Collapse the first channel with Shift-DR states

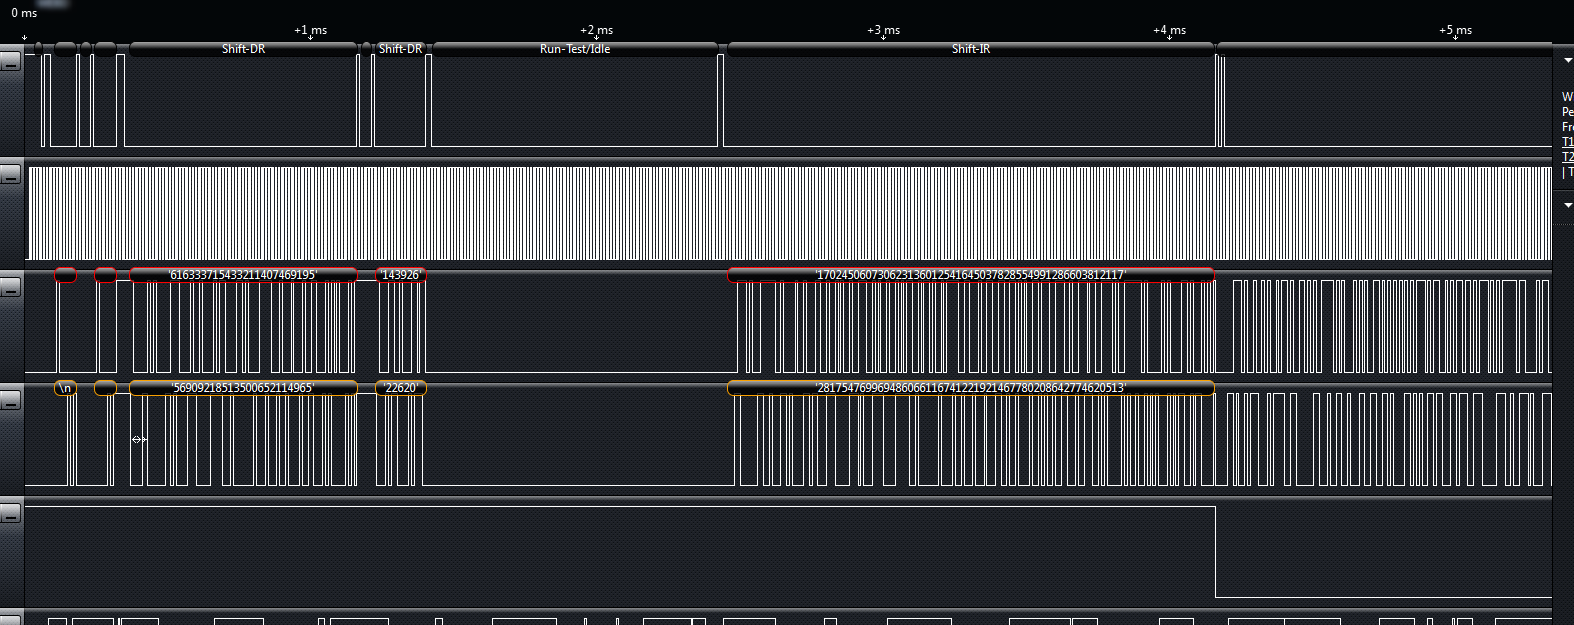tap(10, 62)
